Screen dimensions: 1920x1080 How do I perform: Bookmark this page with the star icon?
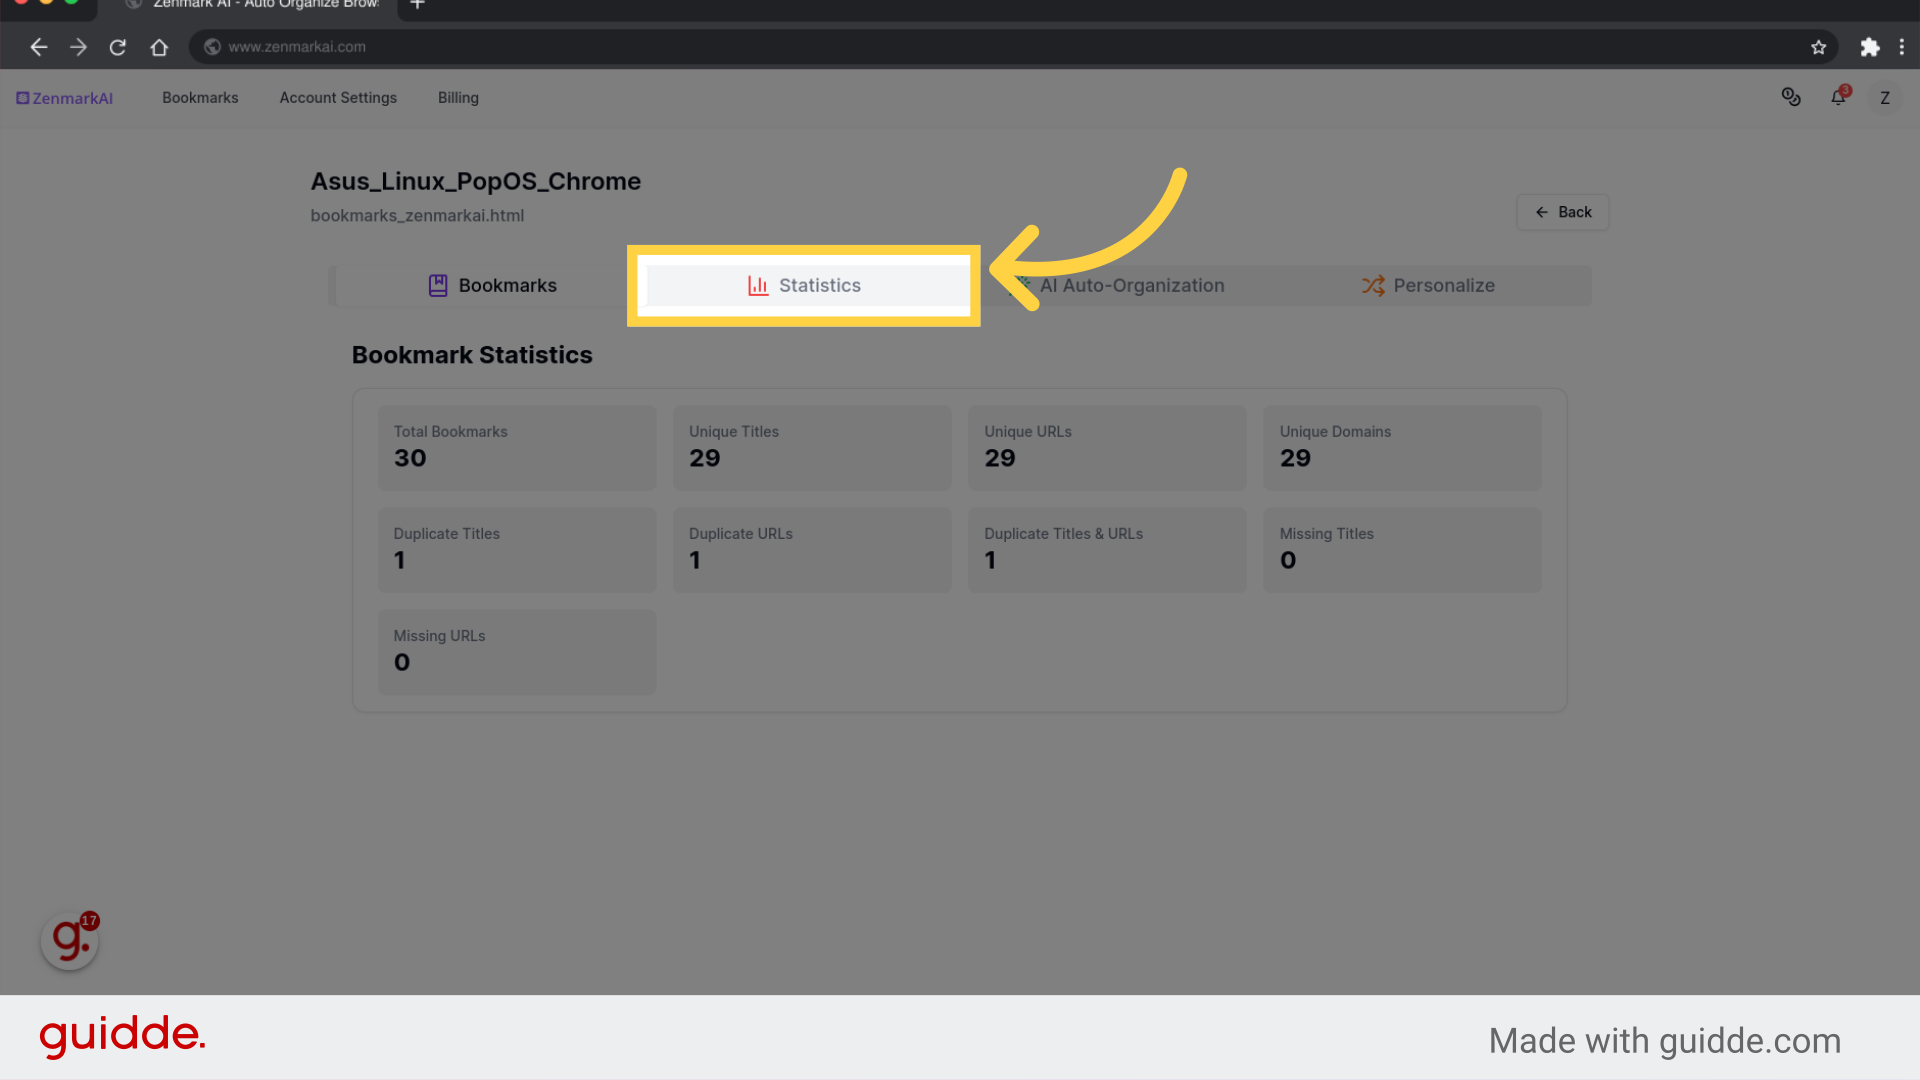pyautogui.click(x=1818, y=47)
